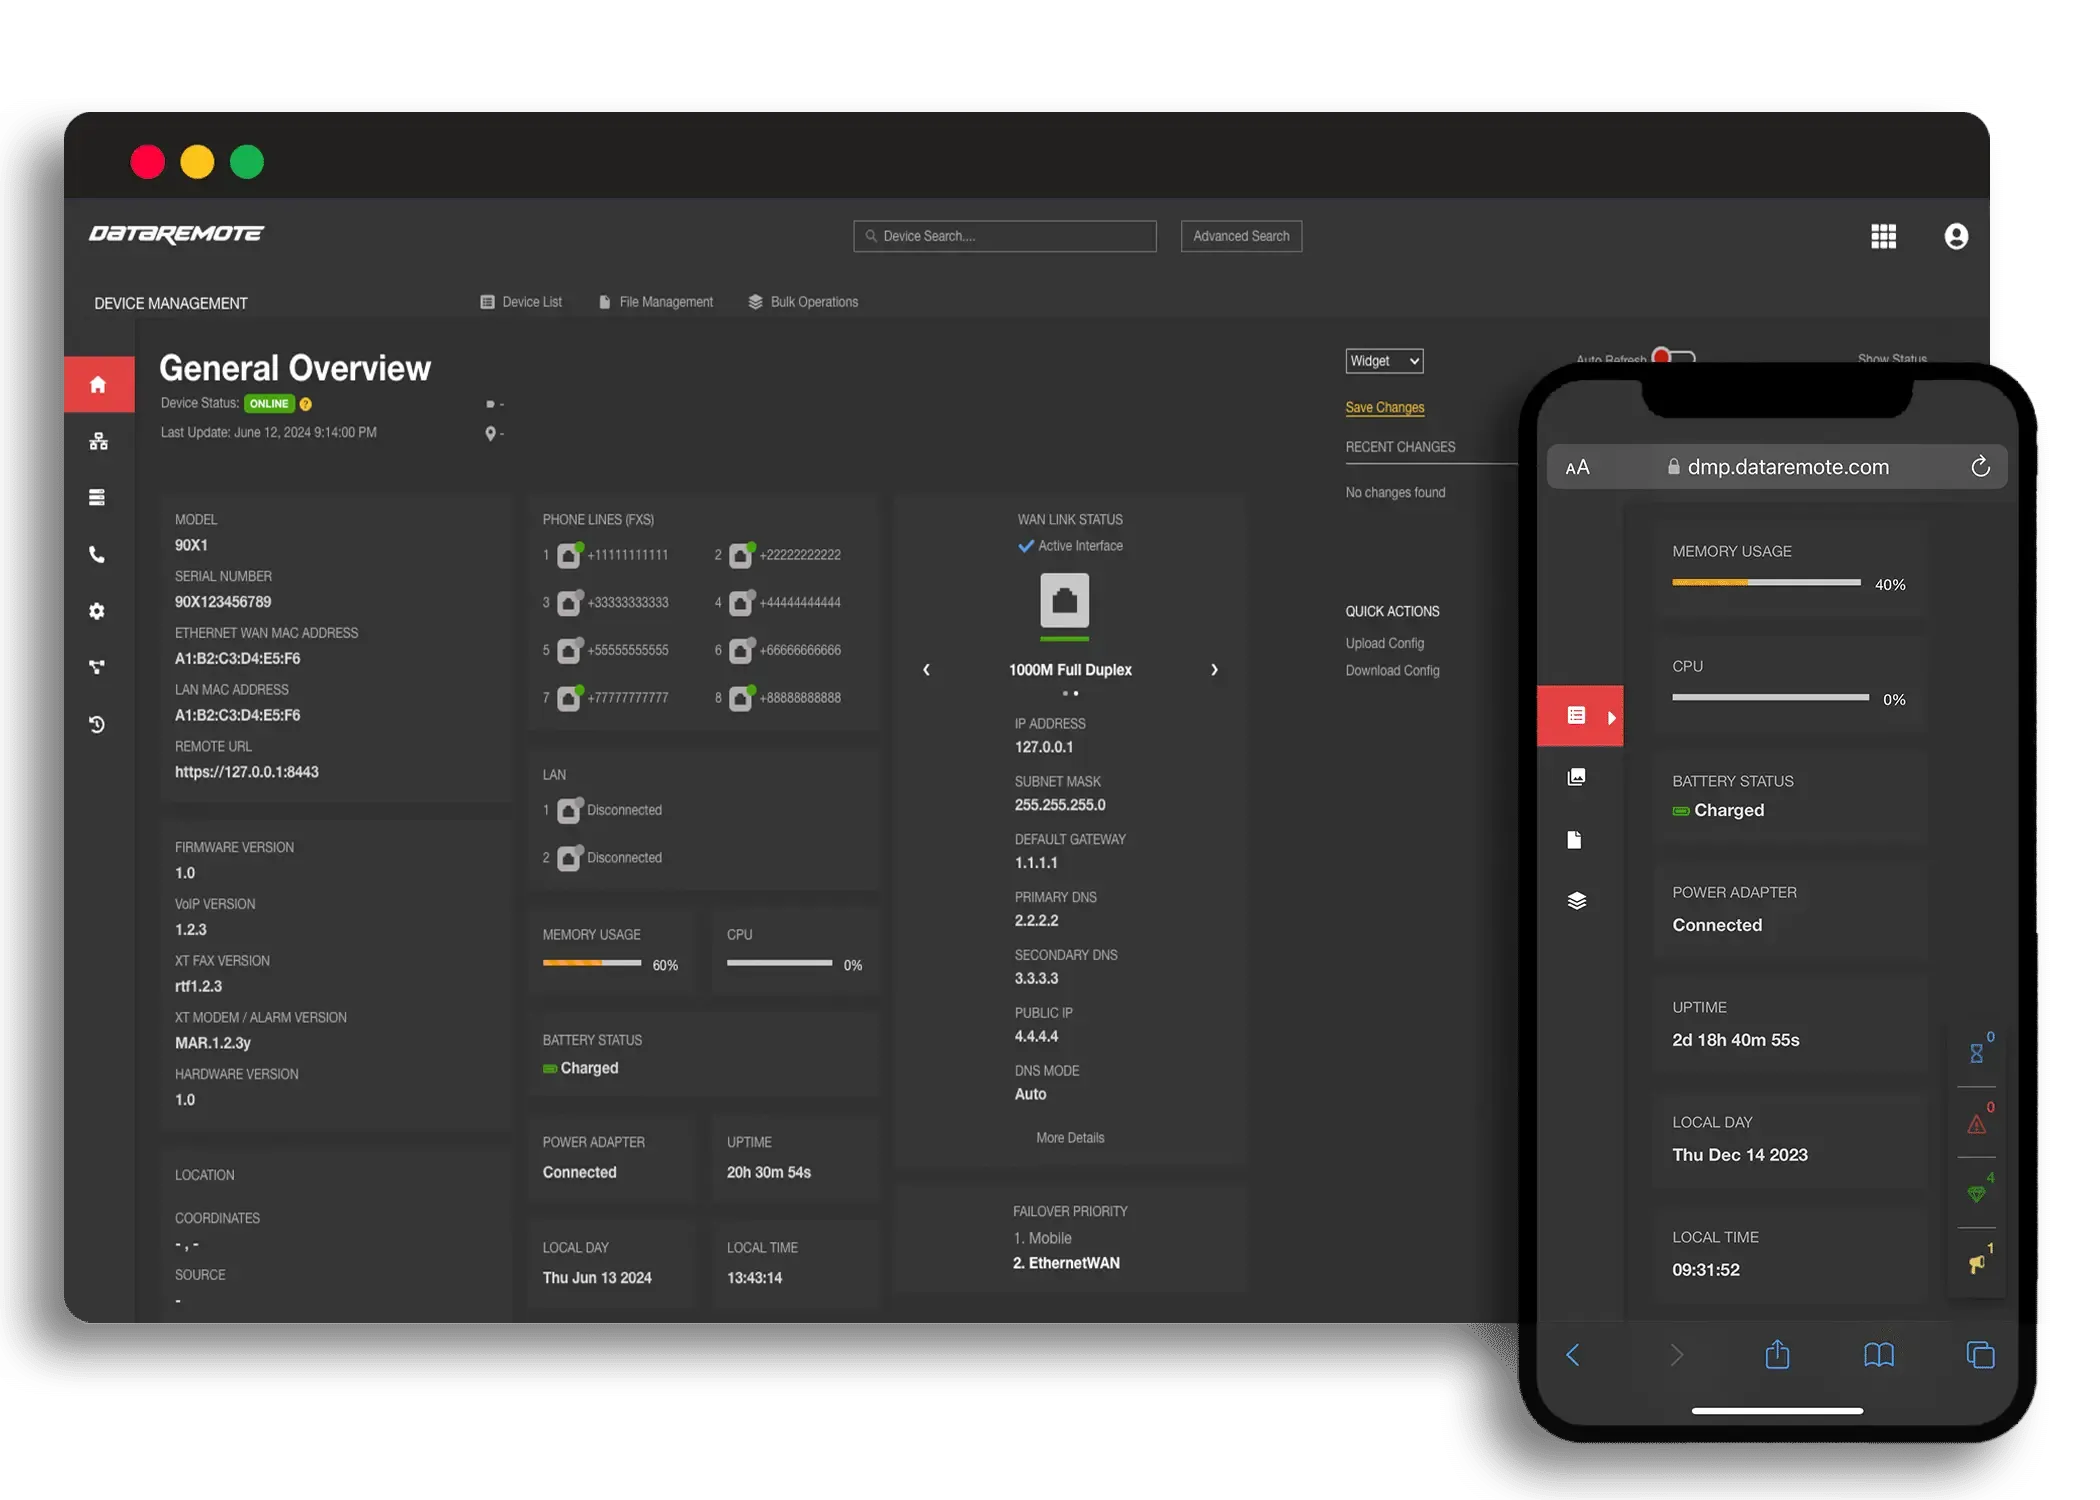2100x1500 pixels.
Task: Tap the phone yellow megaphone status icon
Action: tap(1977, 1265)
